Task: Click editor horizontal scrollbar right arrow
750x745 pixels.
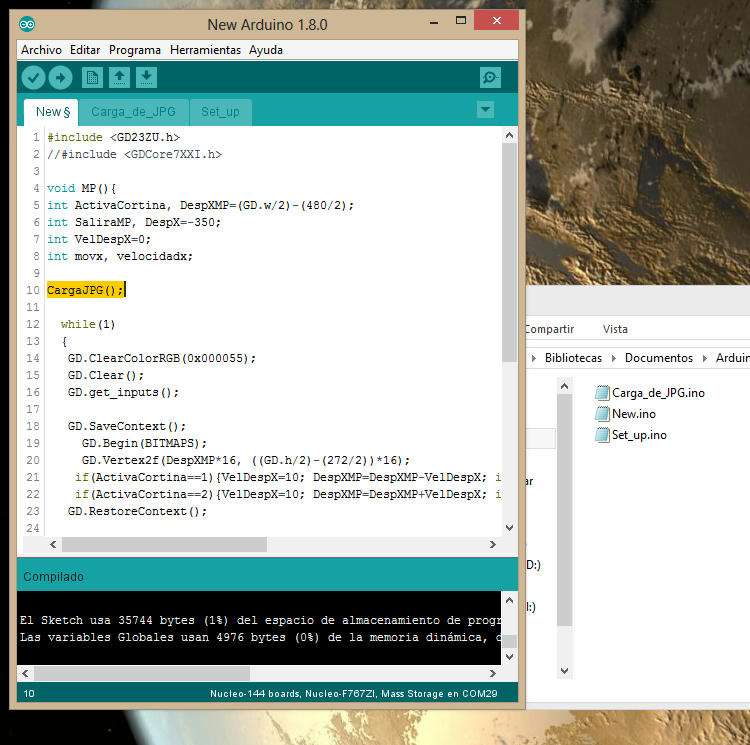Action: pos(493,545)
